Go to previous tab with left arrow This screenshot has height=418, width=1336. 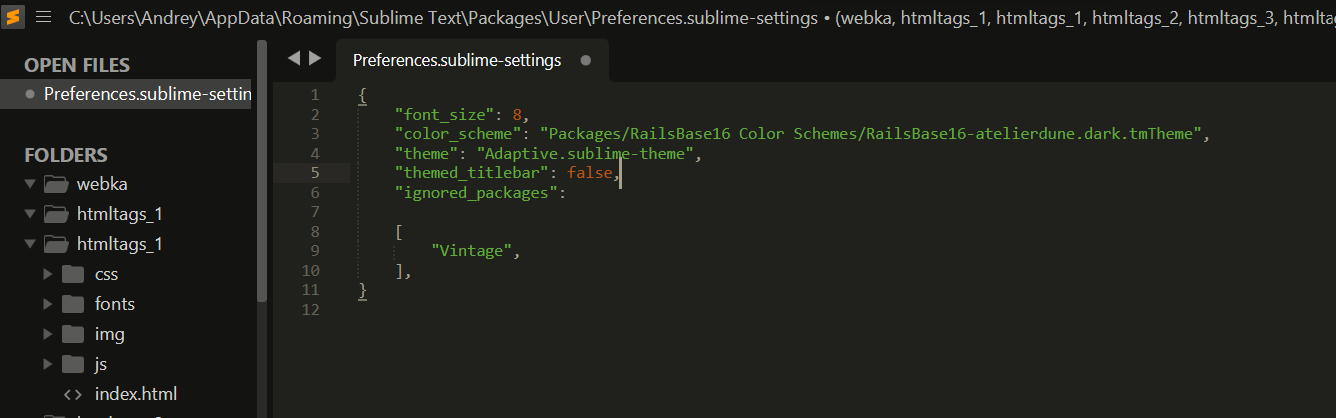click(294, 58)
